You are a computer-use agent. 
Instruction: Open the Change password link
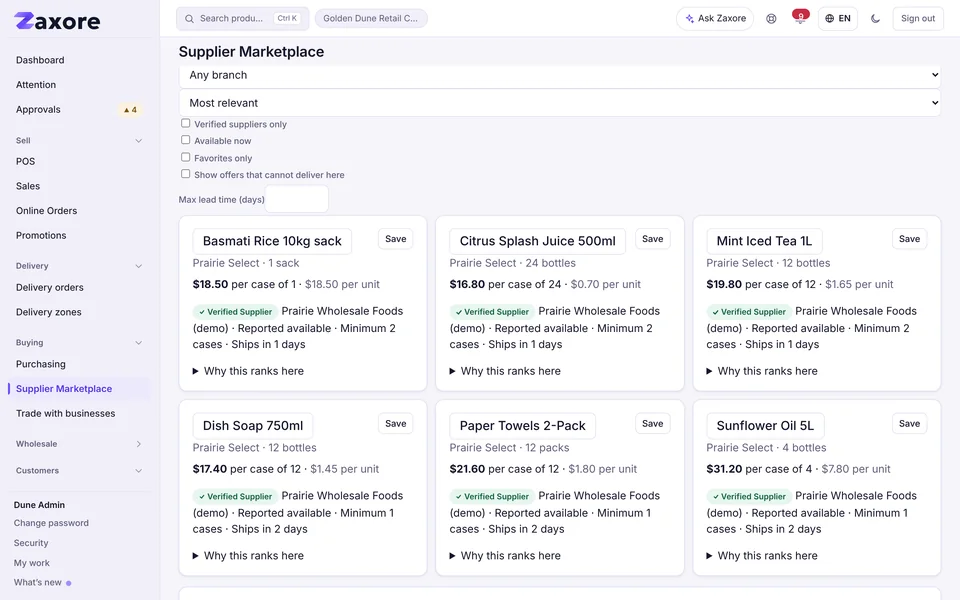tap(51, 523)
